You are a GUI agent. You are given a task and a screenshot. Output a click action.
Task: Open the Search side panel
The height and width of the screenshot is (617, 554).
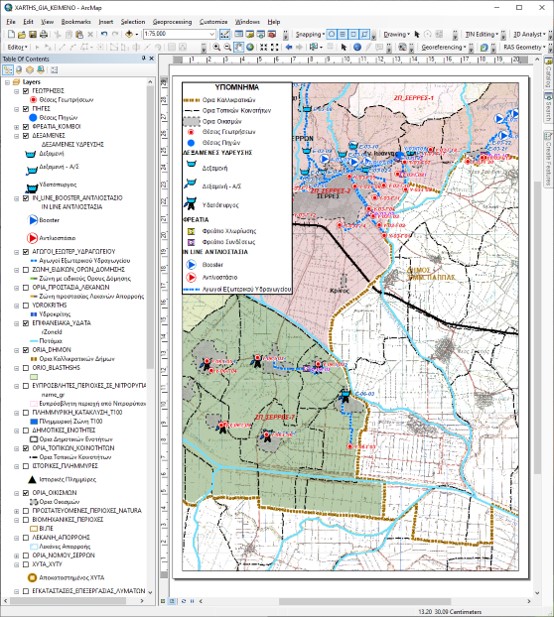(x=548, y=107)
